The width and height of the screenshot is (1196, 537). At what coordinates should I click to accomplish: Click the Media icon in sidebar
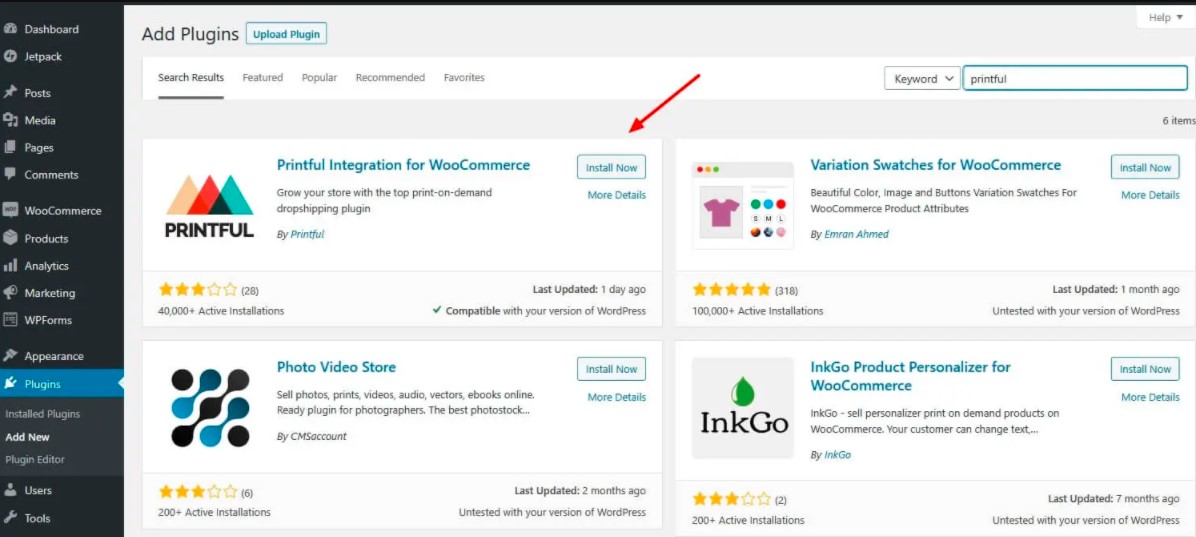pos(10,120)
